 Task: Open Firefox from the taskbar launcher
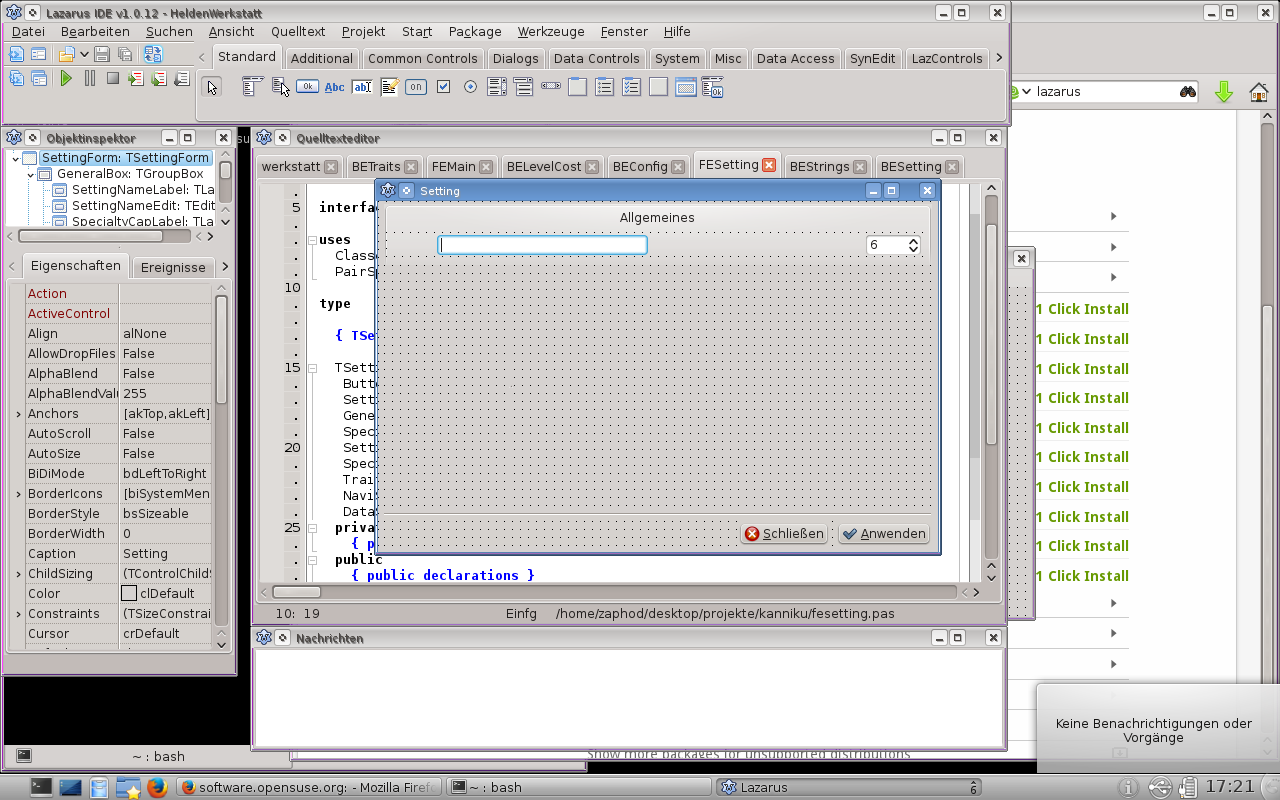point(156,787)
